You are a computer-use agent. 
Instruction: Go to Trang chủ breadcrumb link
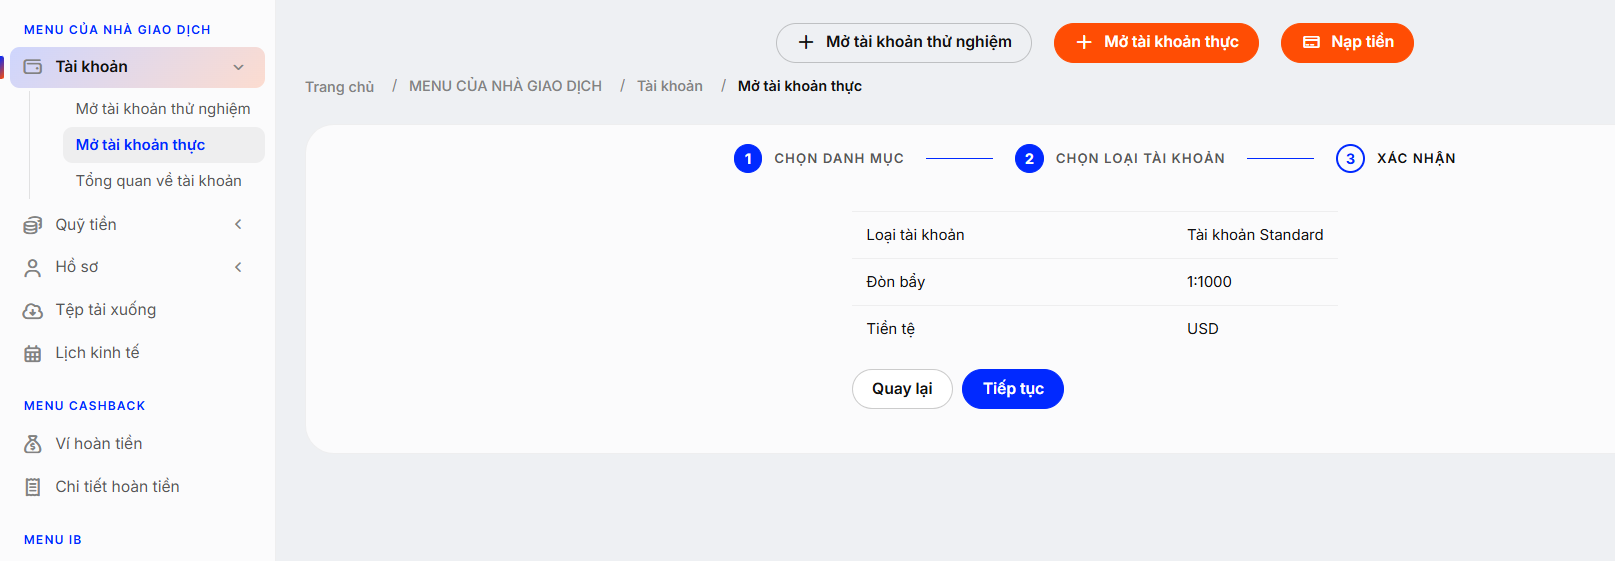click(x=339, y=87)
